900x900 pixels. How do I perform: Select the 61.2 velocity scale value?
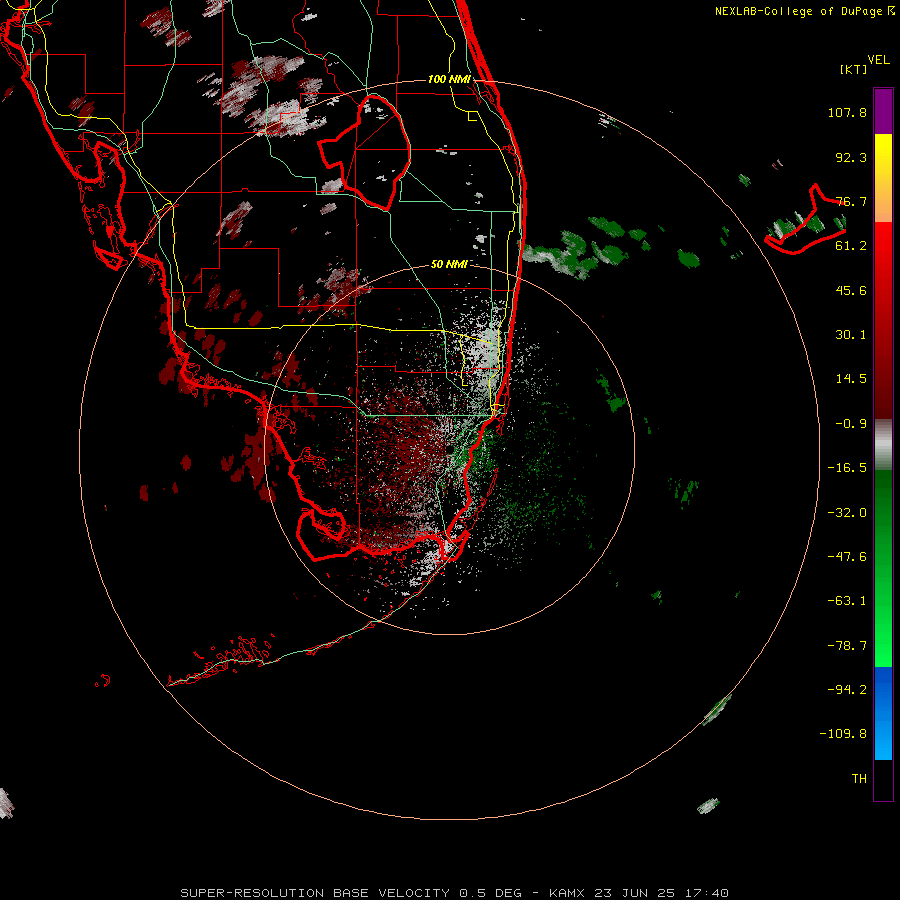click(x=851, y=246)
